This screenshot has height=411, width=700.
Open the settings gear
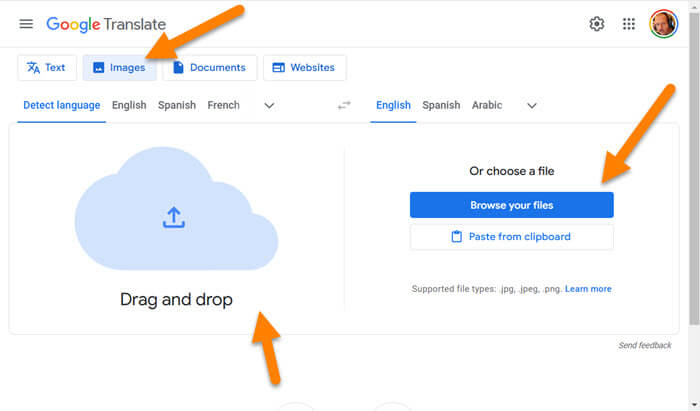[x=596, y=24]
